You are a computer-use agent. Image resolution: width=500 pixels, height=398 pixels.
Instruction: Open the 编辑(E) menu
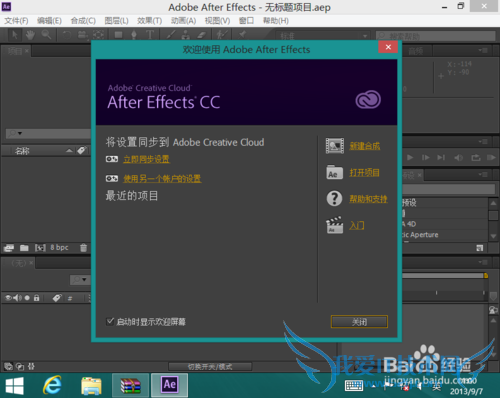[x=49, y=21]
